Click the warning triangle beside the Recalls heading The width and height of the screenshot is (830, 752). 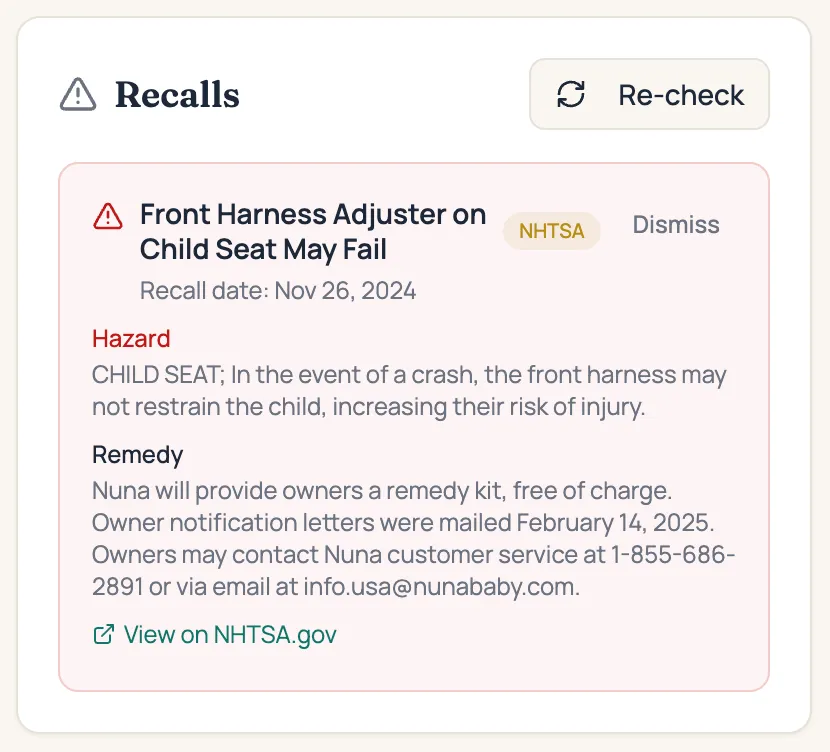point(78,95)
